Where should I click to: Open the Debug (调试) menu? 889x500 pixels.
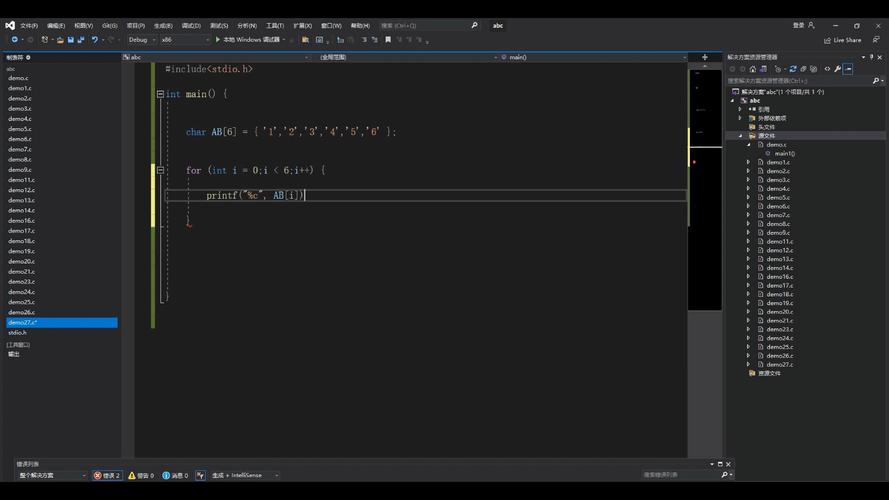[x=191, y=26]
